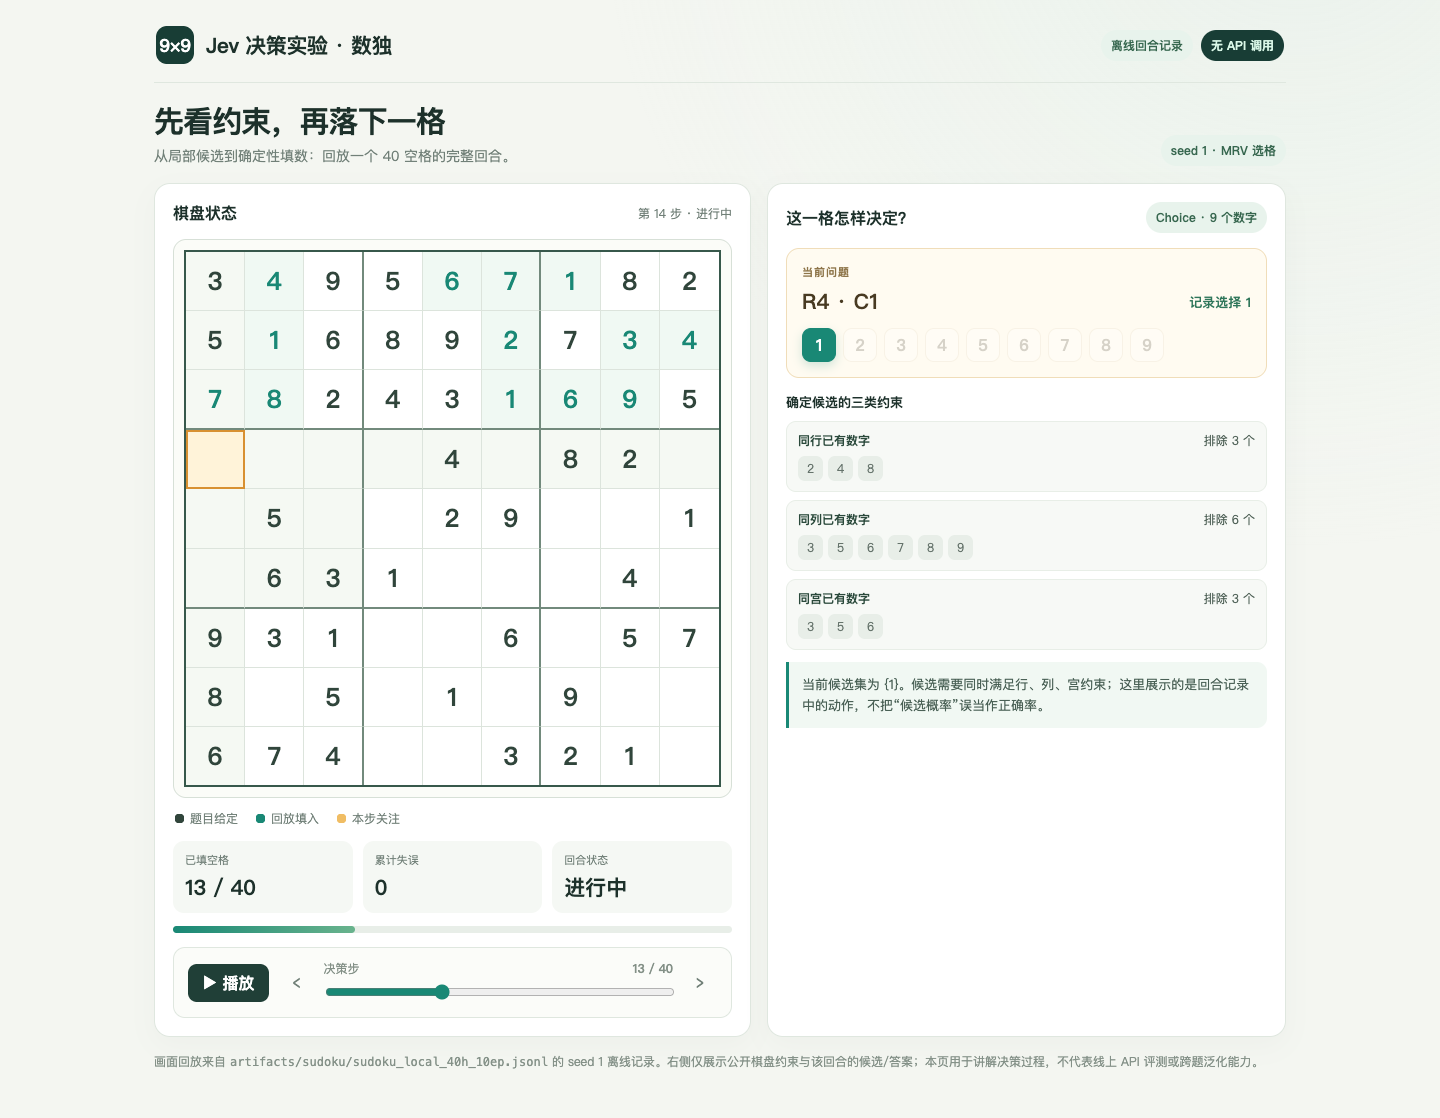Click the 这一格怎样决定? panel heading
1440x1118 pixels.
point(846,218)
